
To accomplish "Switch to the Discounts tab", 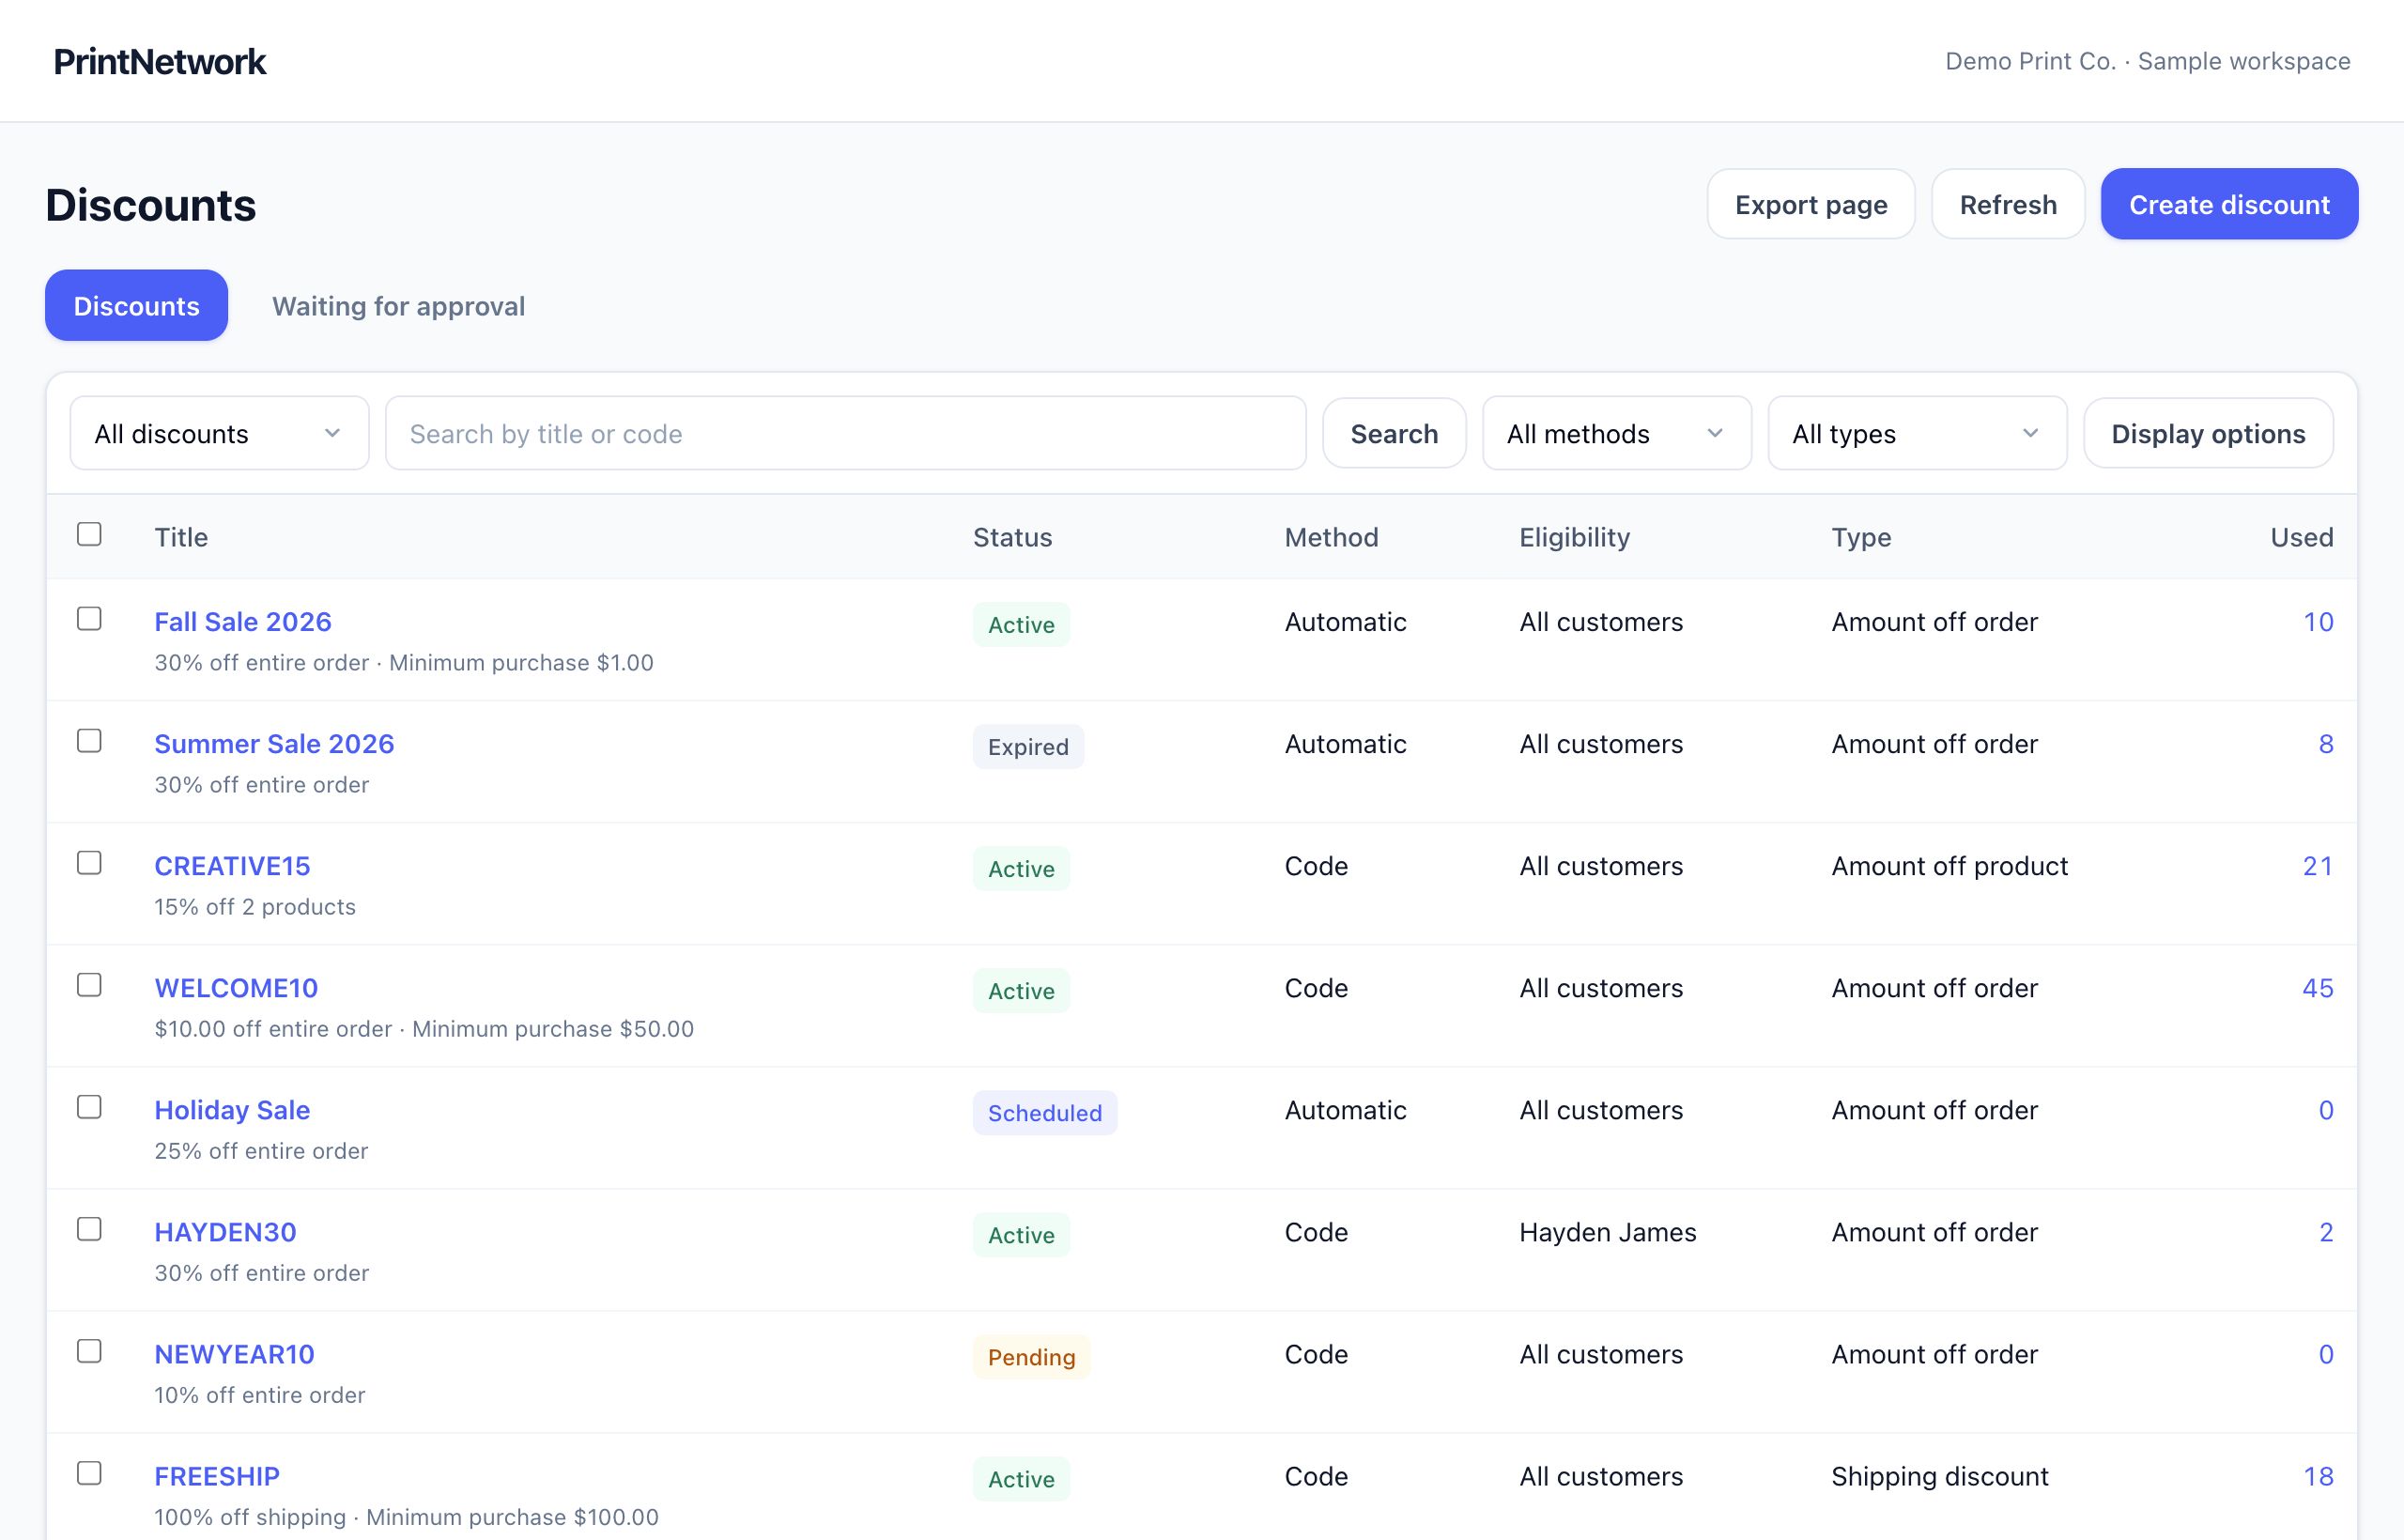I will pos(136,305).
